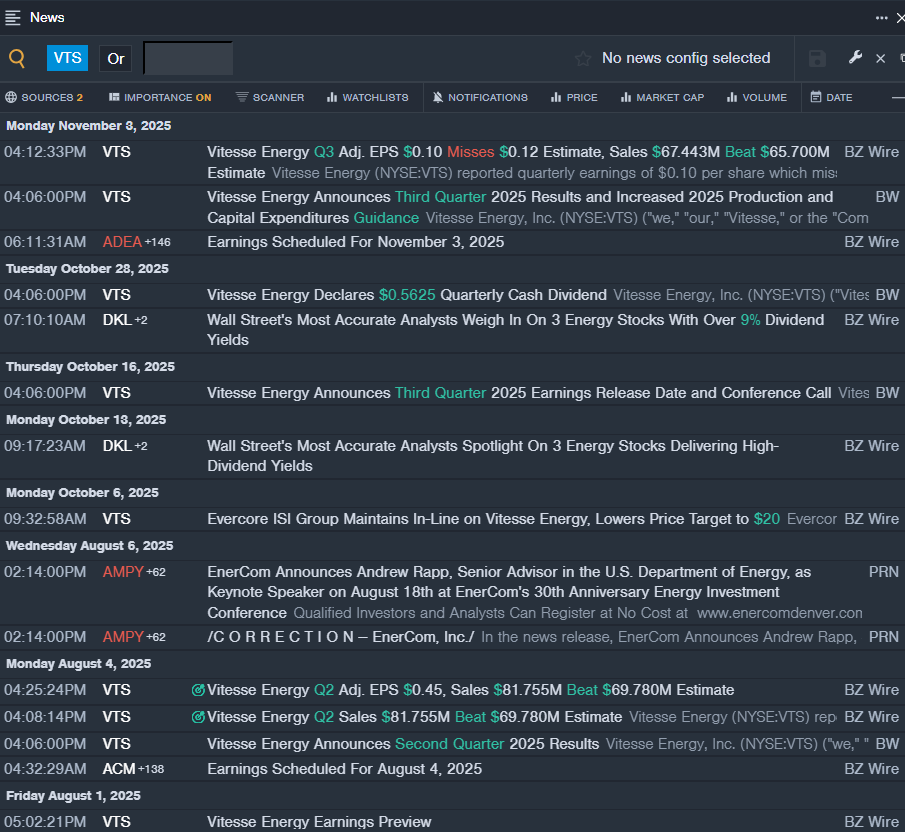Open Vitesse Energy Earnings Preview headline
Image resolution: width=905 pixels, height=832 pixels.
click(319, 822)
